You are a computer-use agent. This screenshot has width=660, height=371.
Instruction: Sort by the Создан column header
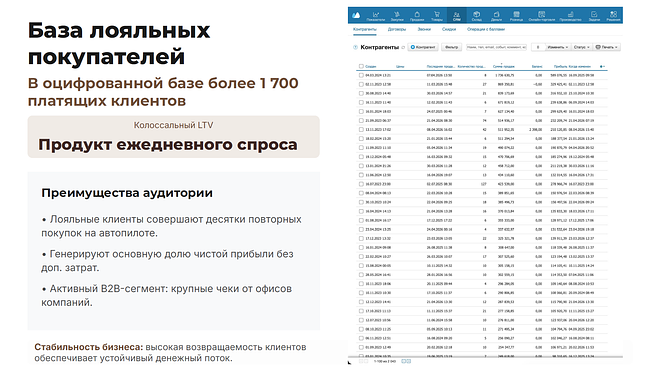[370, 67]
